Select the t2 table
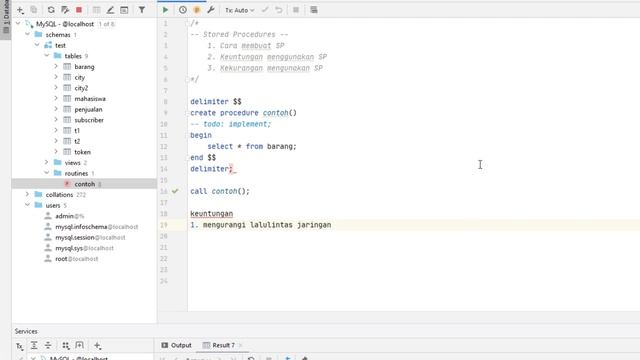Image resolution: width=640 pixels, height=360 pixels. coord(77,141)
